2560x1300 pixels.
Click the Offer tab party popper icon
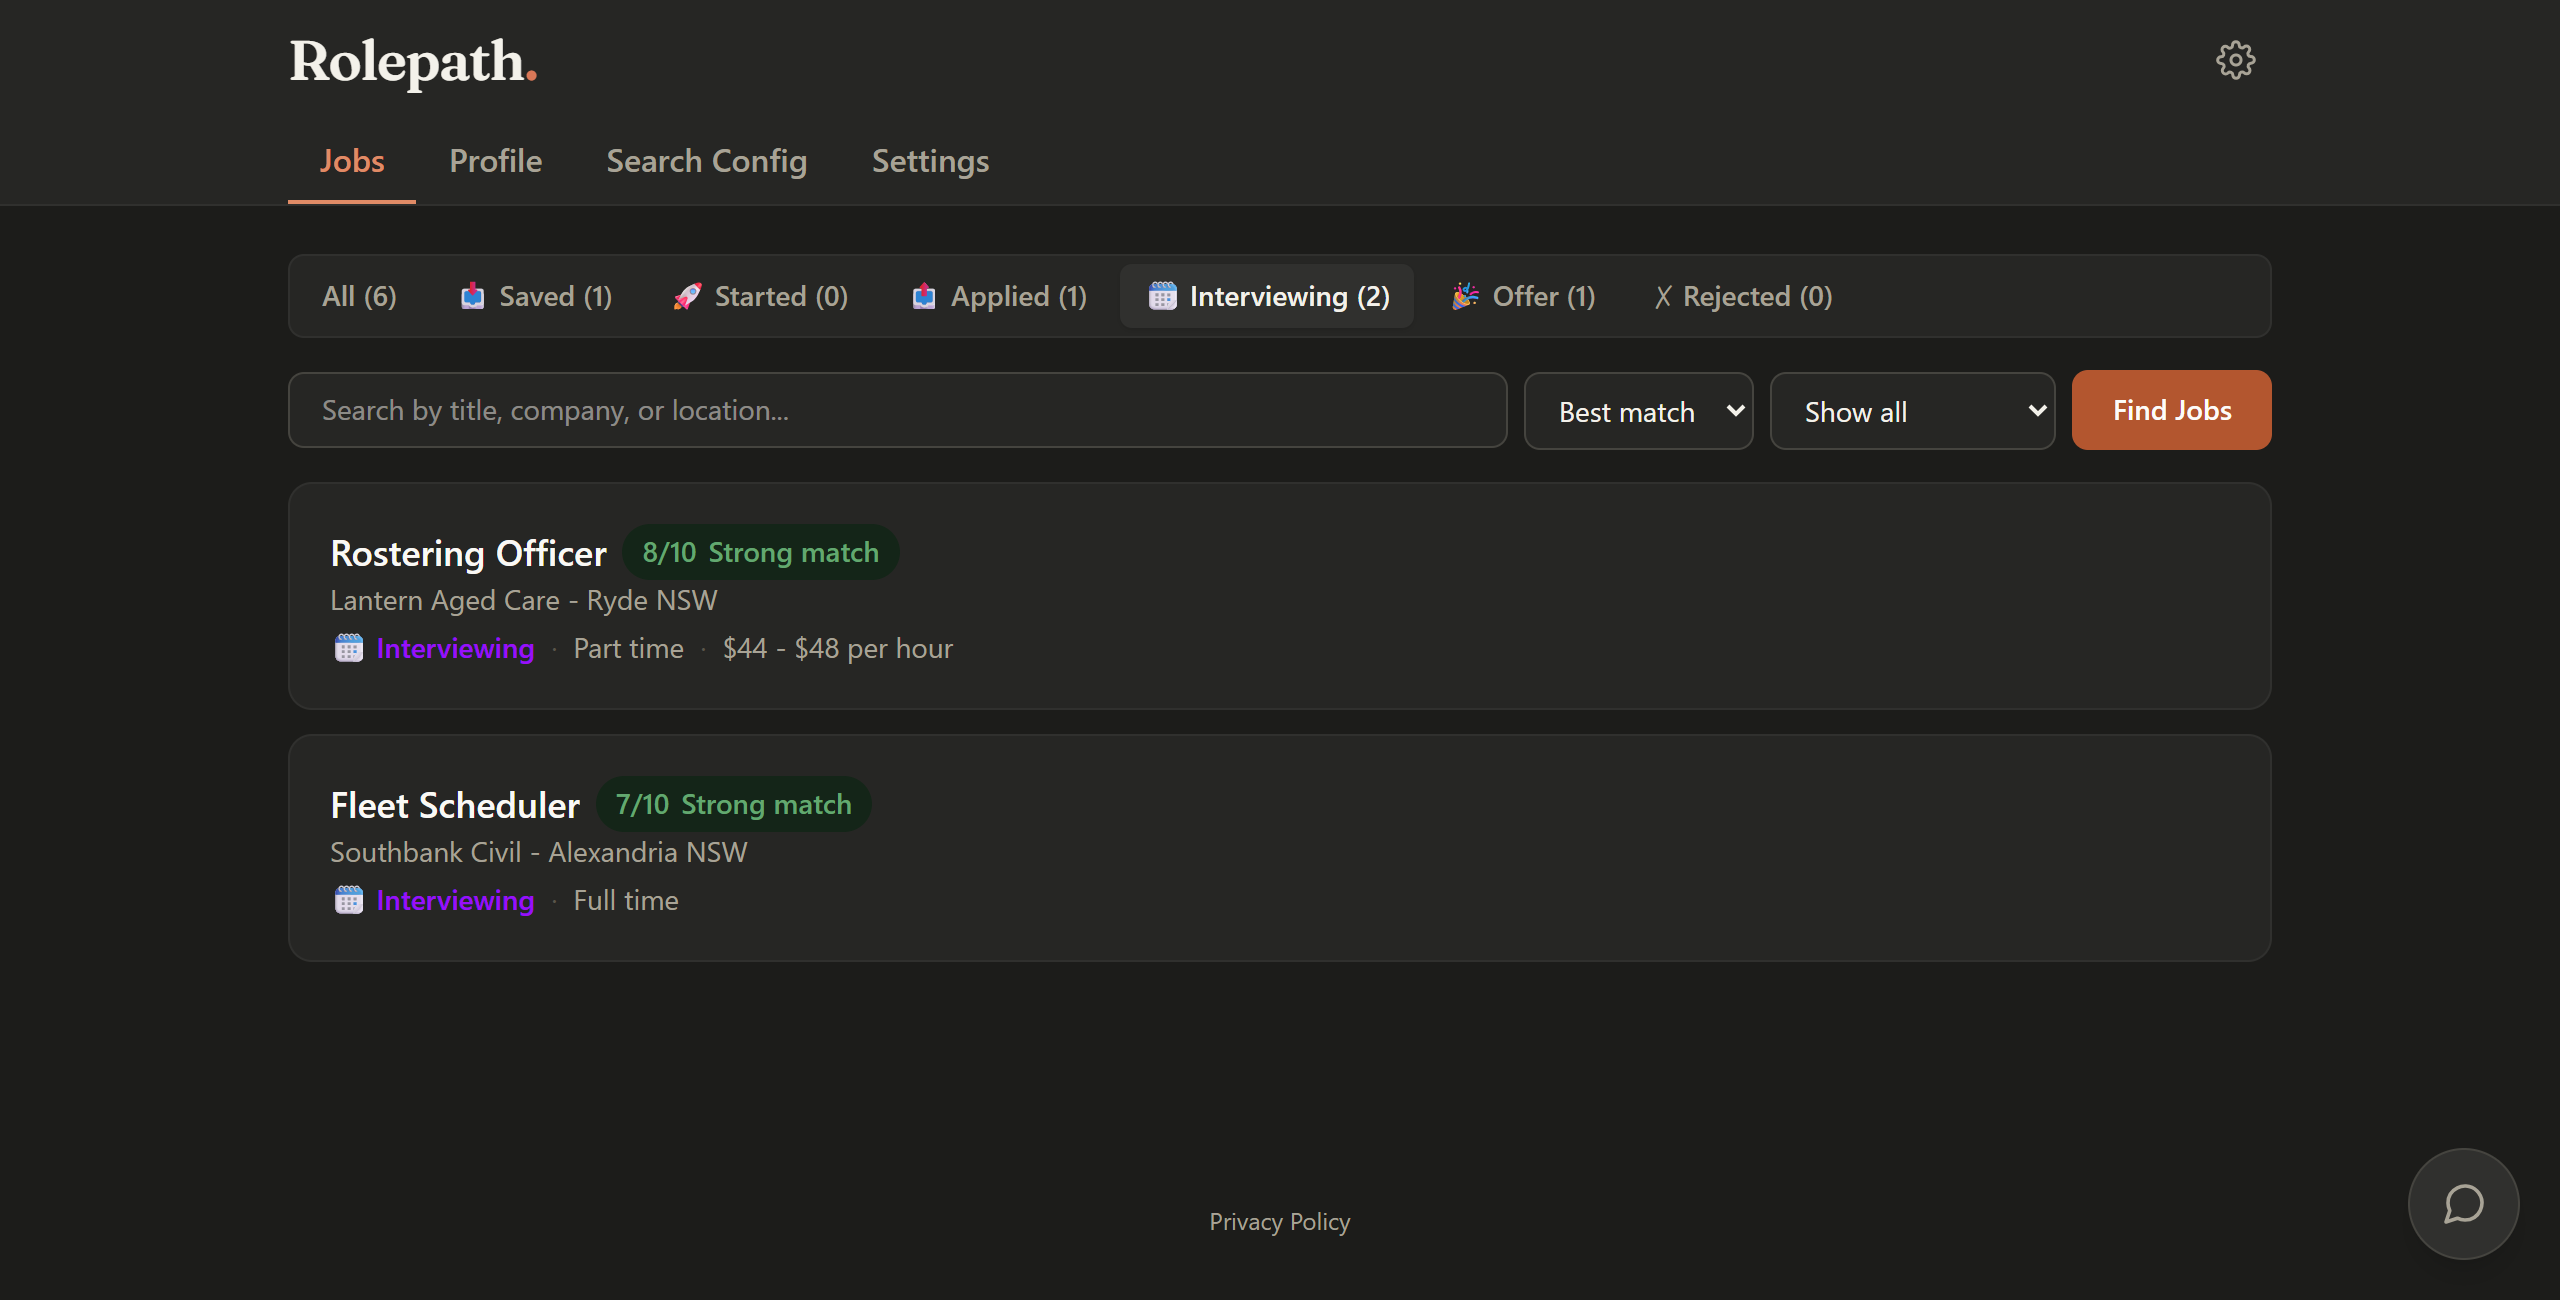[x=1465, y=296]
